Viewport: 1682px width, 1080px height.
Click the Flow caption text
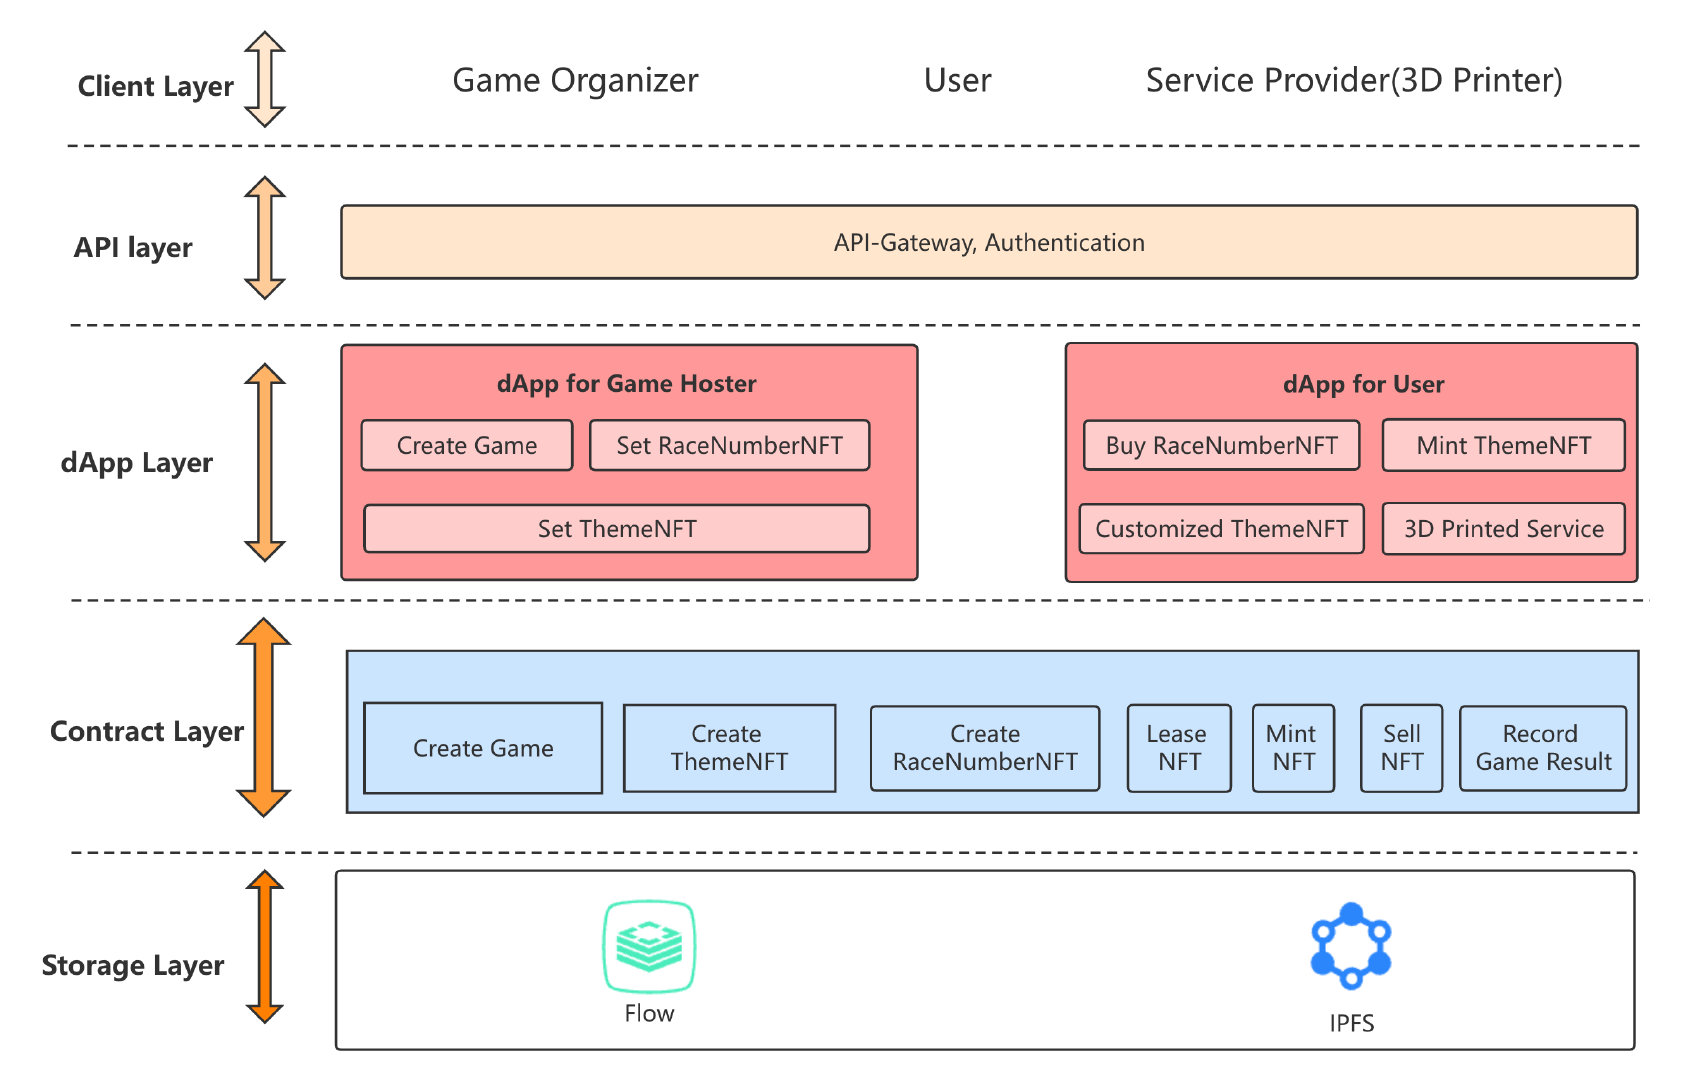click(x=649, y=1013)
